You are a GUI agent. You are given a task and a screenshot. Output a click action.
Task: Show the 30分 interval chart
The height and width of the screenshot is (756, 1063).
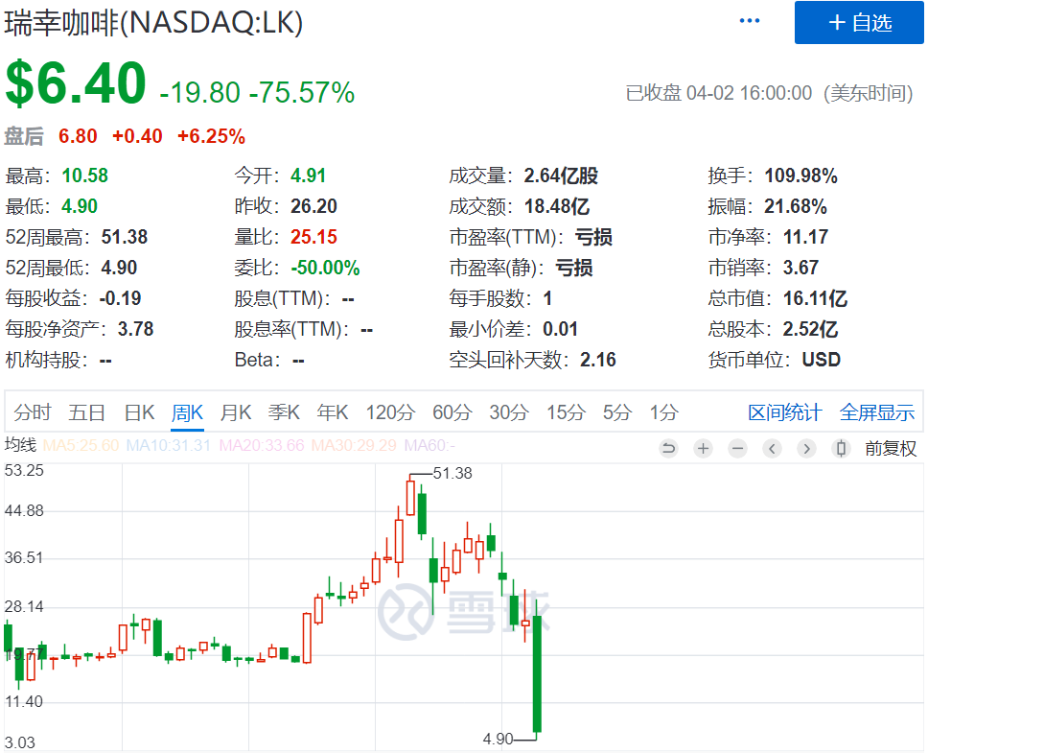[508, 412]
